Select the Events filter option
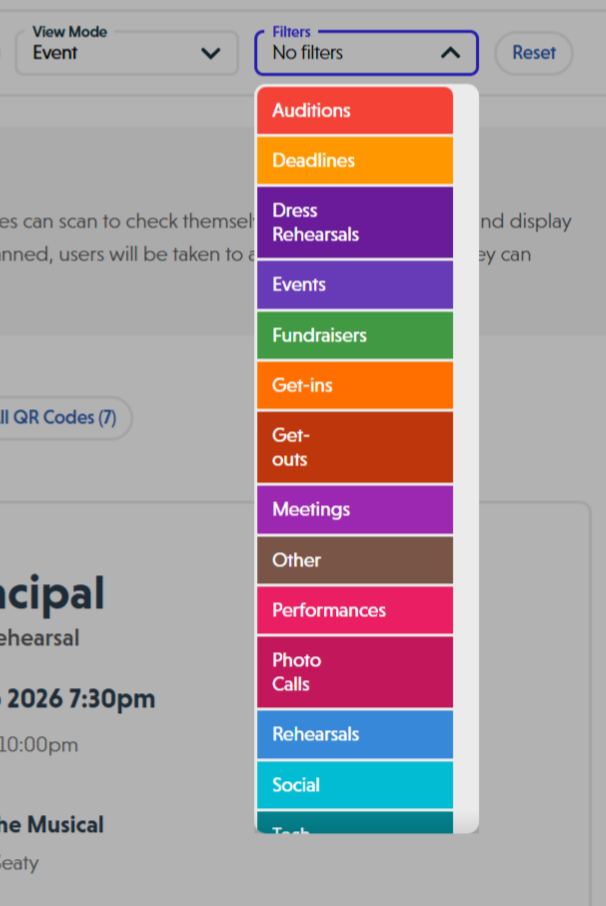The width and height of the screenshot is (606, 906). (x=354, y=285)
